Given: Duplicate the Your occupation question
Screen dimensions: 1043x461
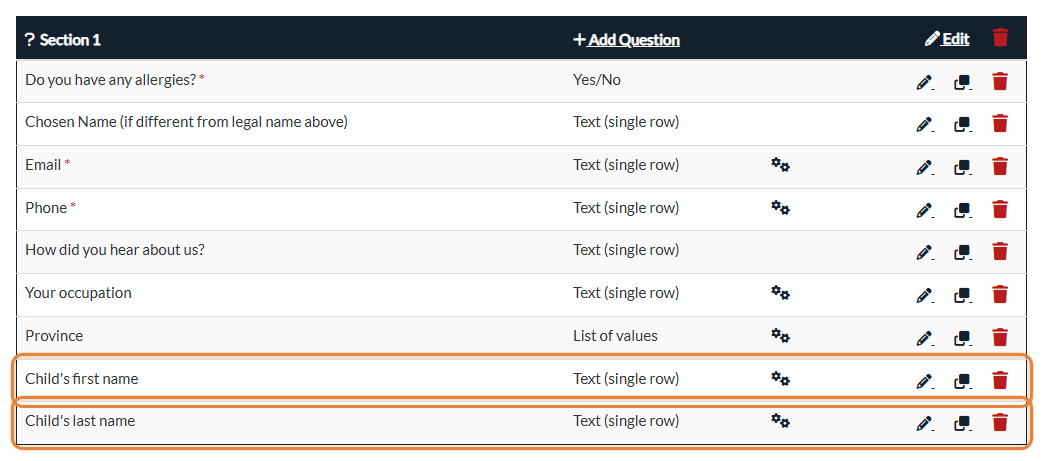Looking at the screenshot, I should point(962,295).
